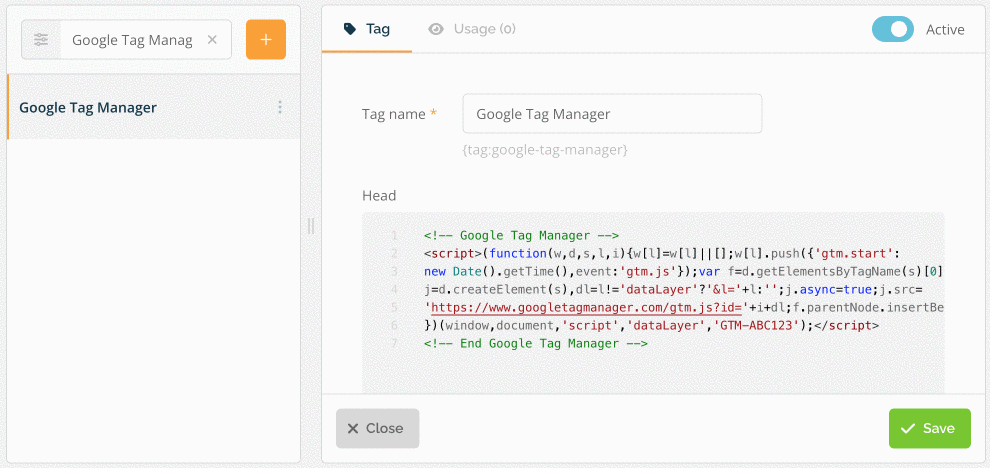The image size is (990, 468).
Task: Click the Head section label
Action: [x=379, y=196]
